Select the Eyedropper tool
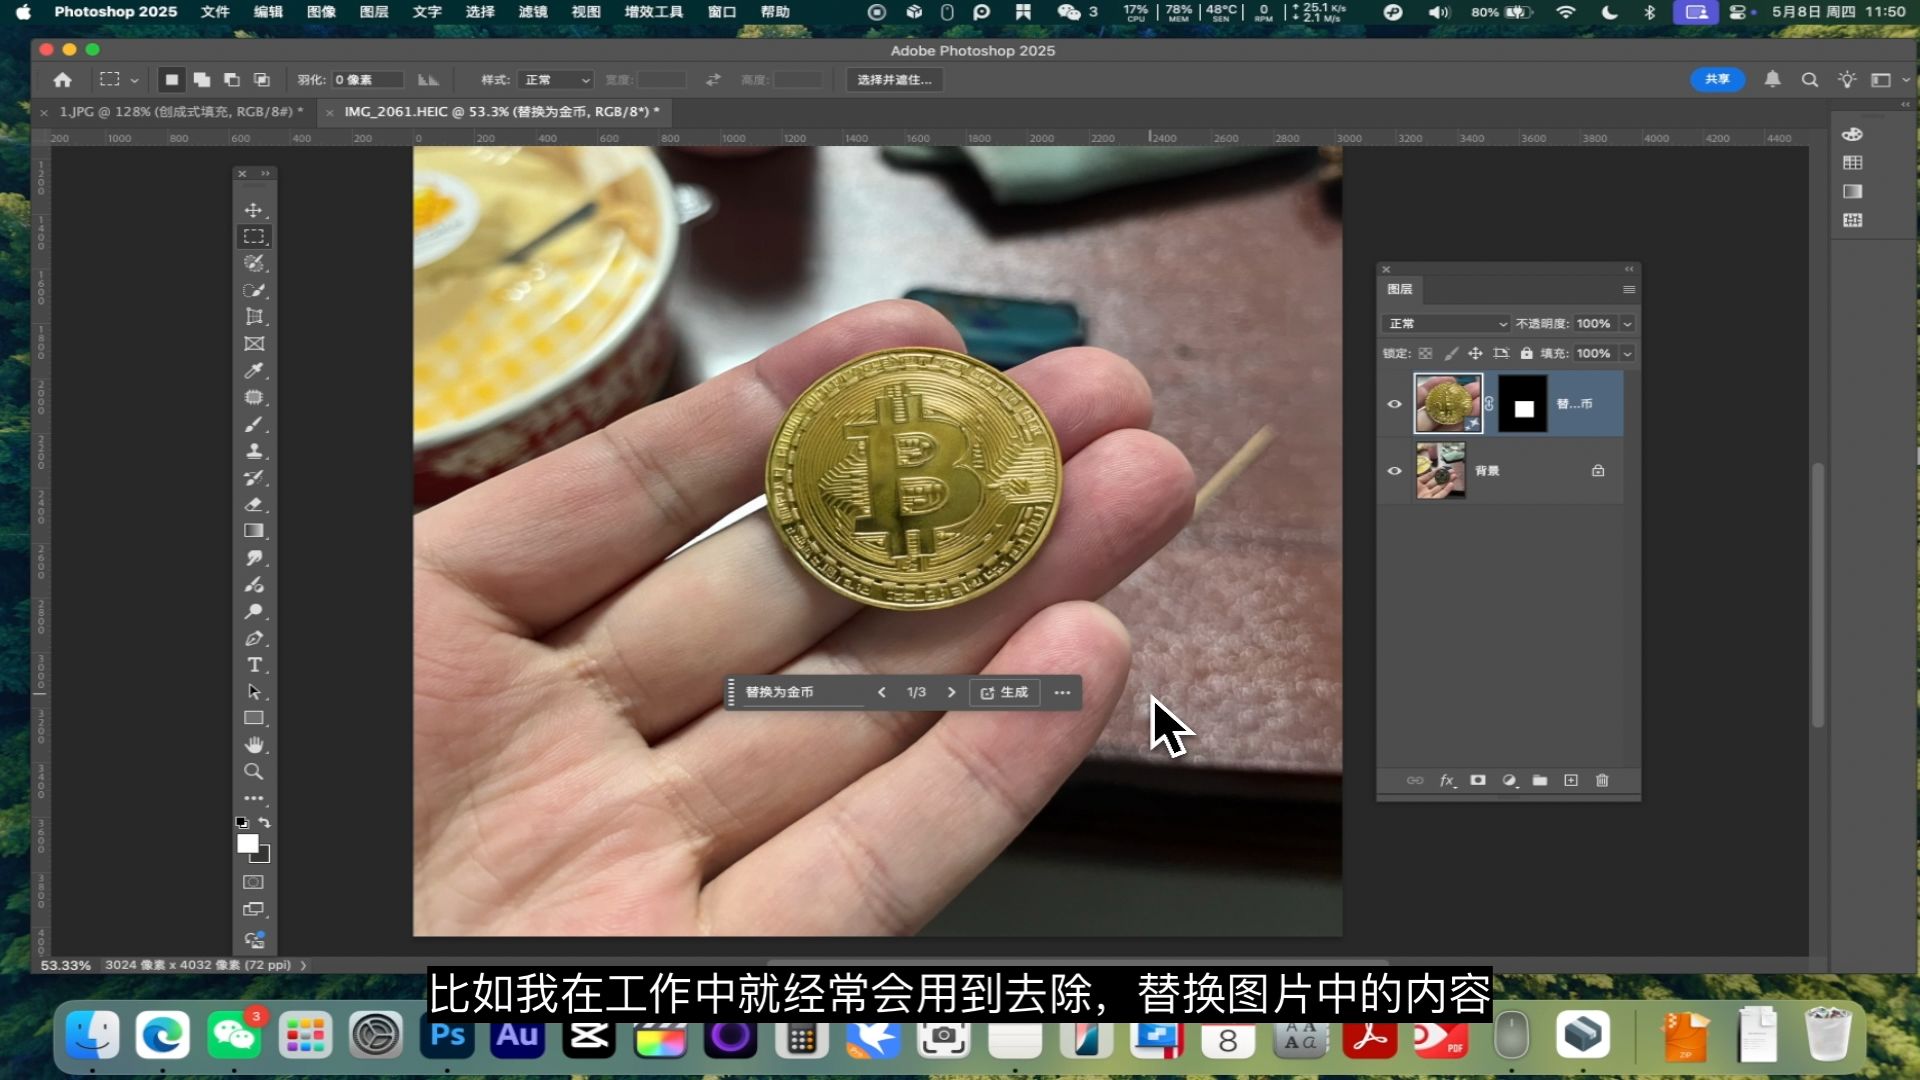Viewport: 1920px width, 1080px height. [254, 371]
